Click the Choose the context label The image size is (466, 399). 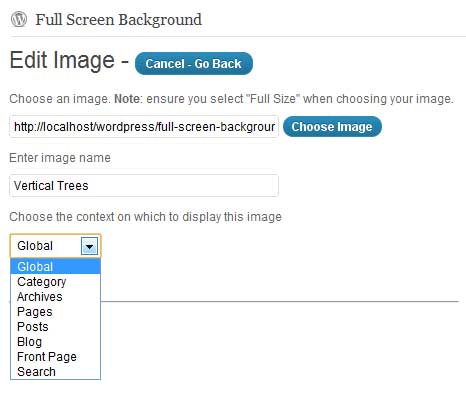145,217
